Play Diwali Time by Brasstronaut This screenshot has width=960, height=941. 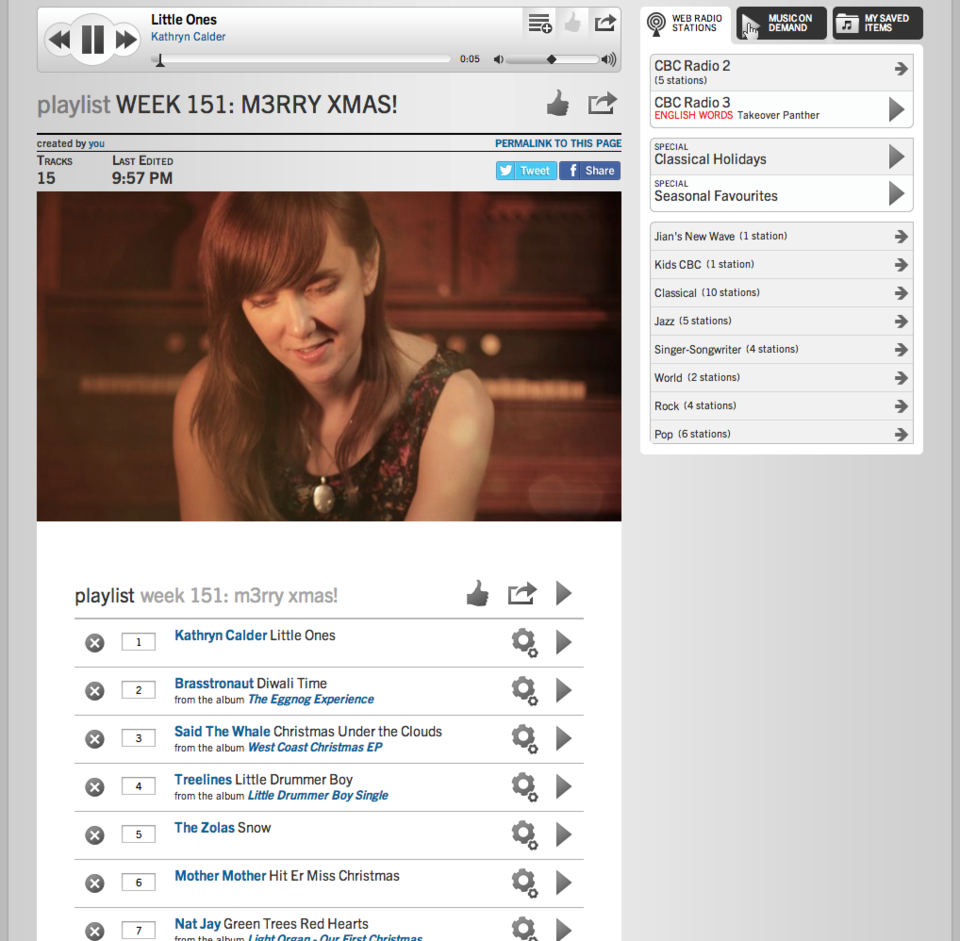point(563,691)
